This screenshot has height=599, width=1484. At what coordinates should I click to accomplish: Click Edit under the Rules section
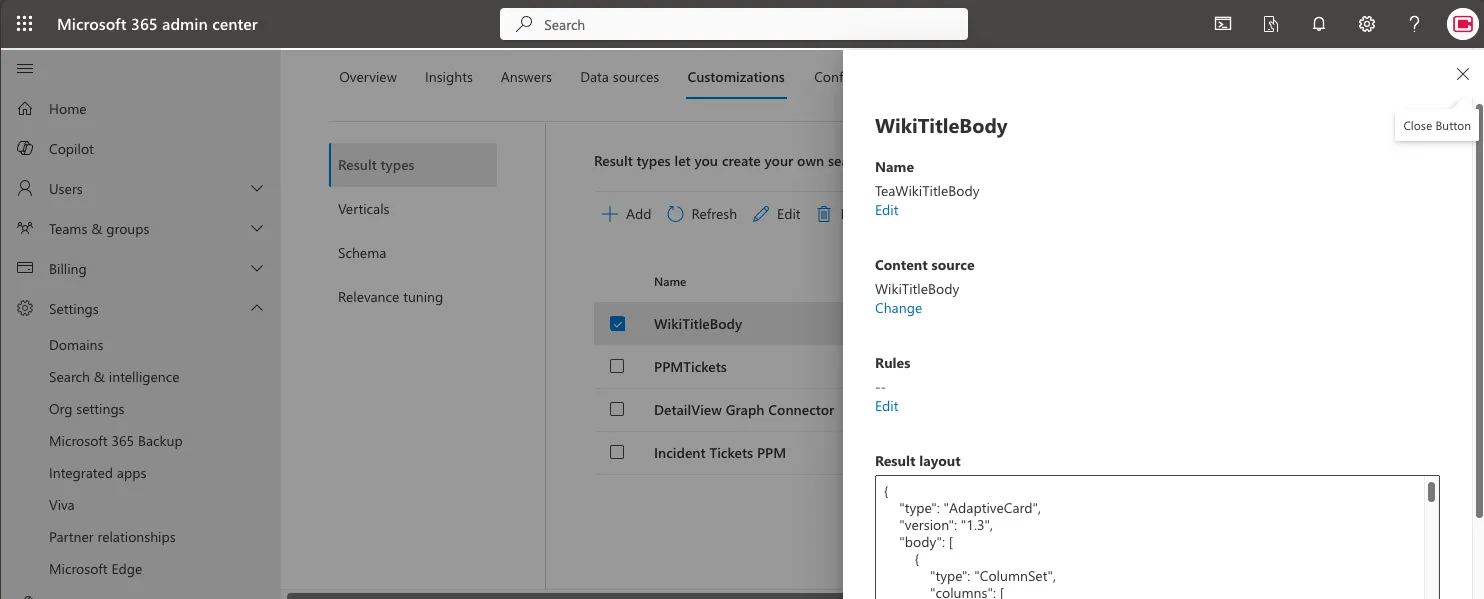(x=886, y=406)
